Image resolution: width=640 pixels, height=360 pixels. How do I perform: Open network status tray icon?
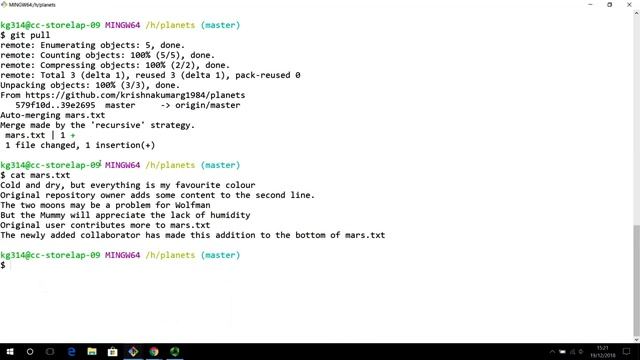pos(572,351)
